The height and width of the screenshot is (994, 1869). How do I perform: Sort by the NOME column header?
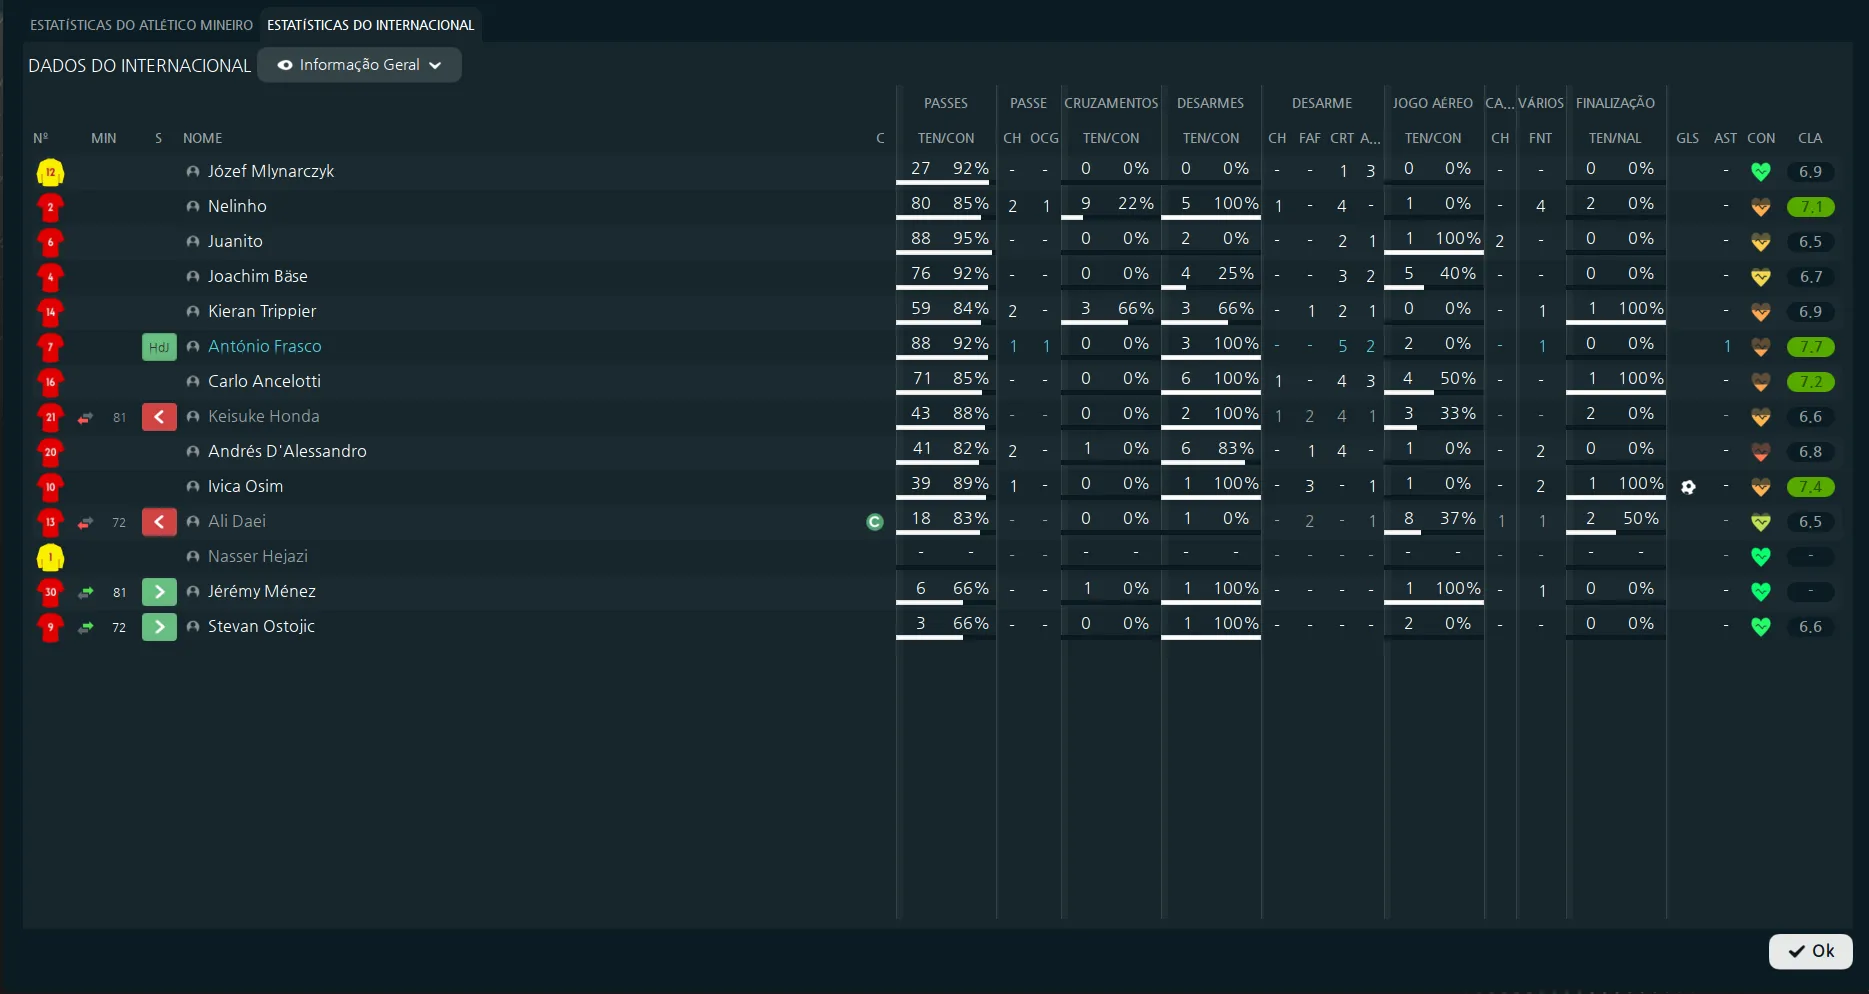pos(202,138)
